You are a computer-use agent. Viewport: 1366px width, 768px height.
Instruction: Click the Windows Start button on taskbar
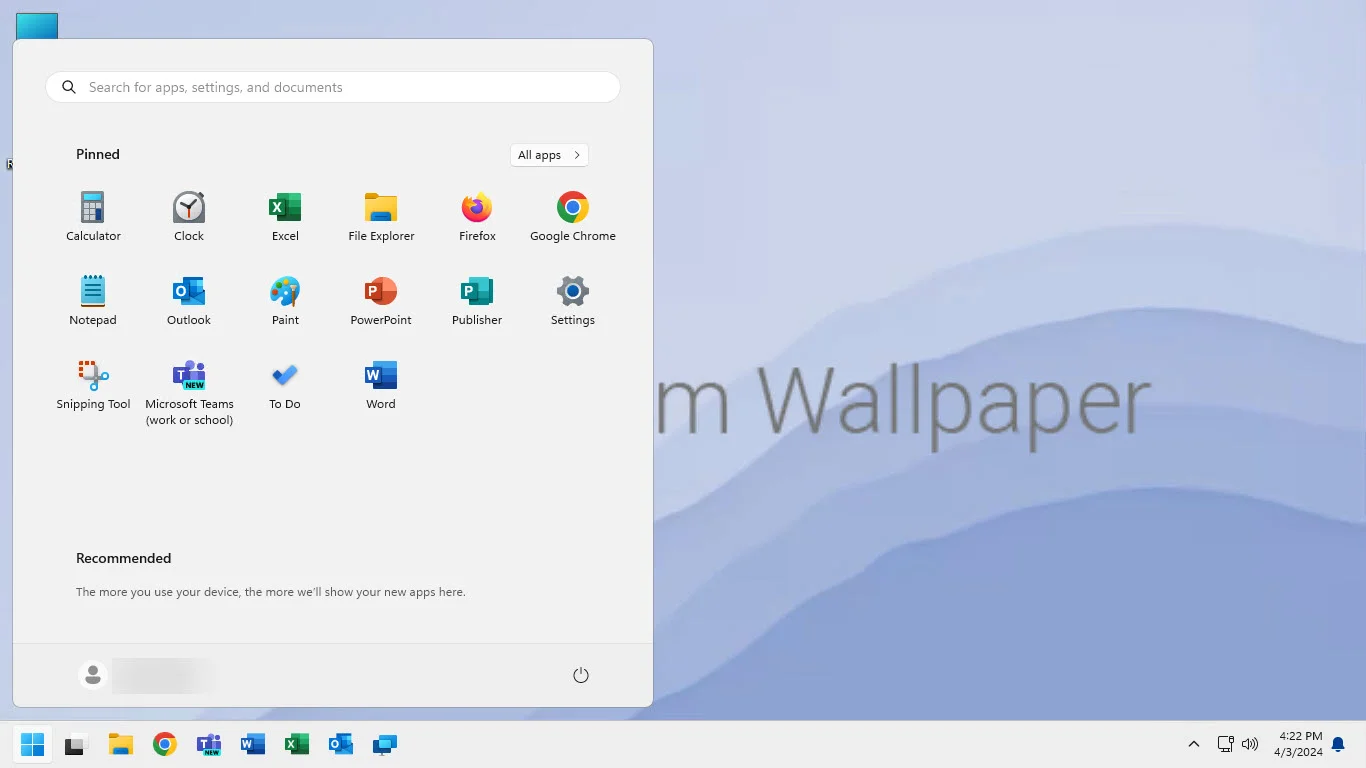tap(33, 744)
